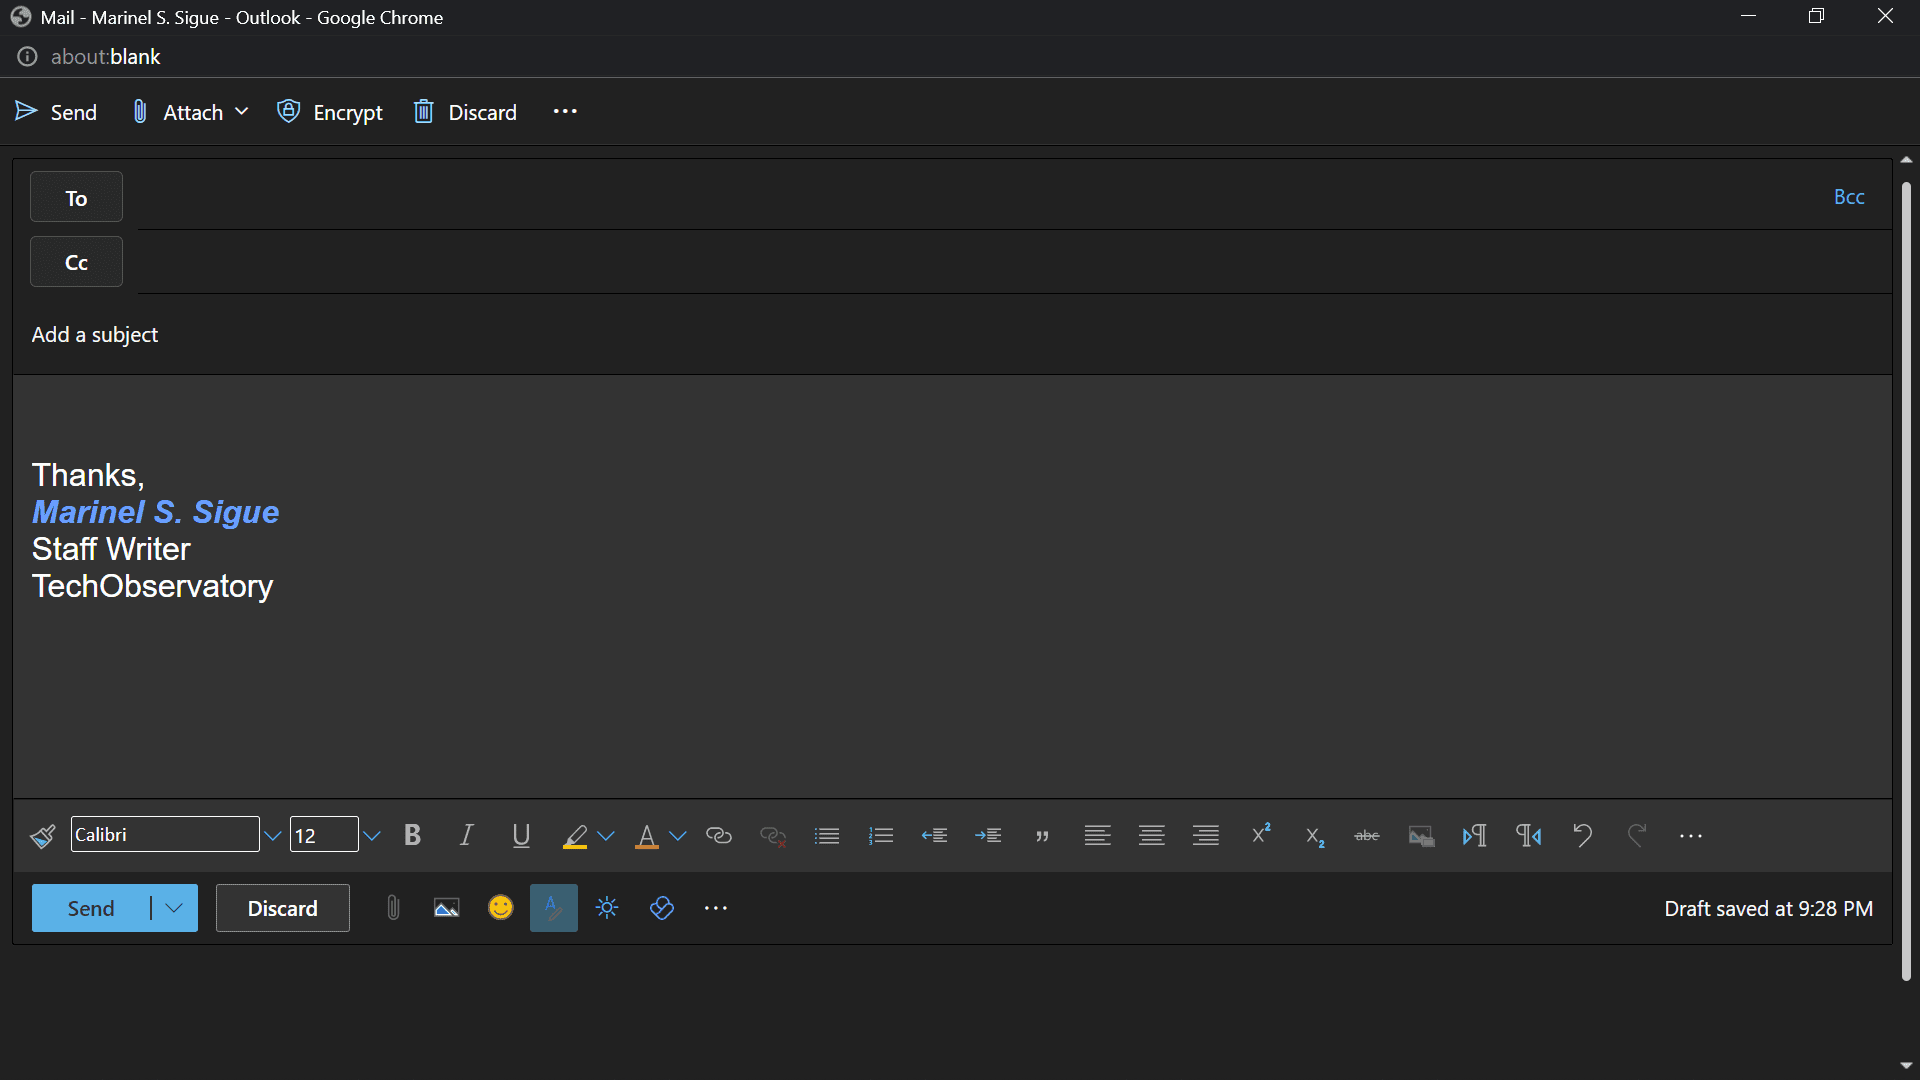Open the Attach menu in top toolbar
This screenshot has height=1080, width=1920.
tap(190, 112)
